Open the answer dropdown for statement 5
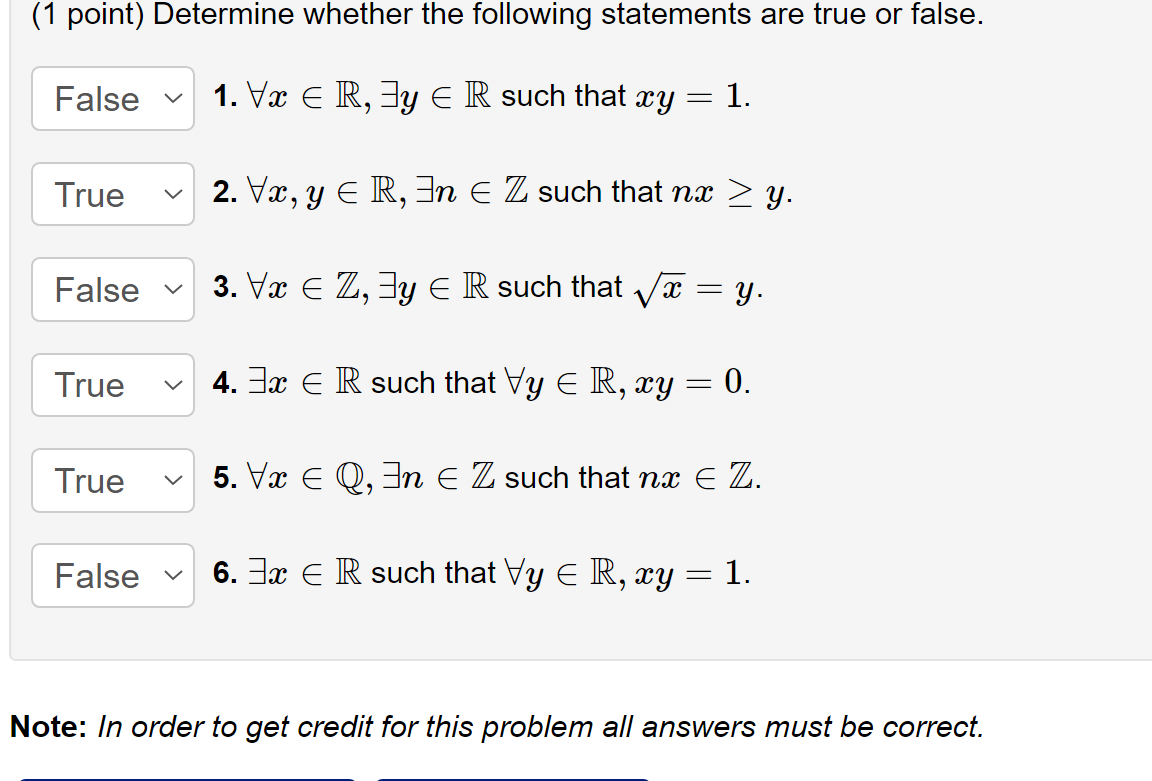Image resolution: width=1152 pixels, height=781 pixels. 112,481
